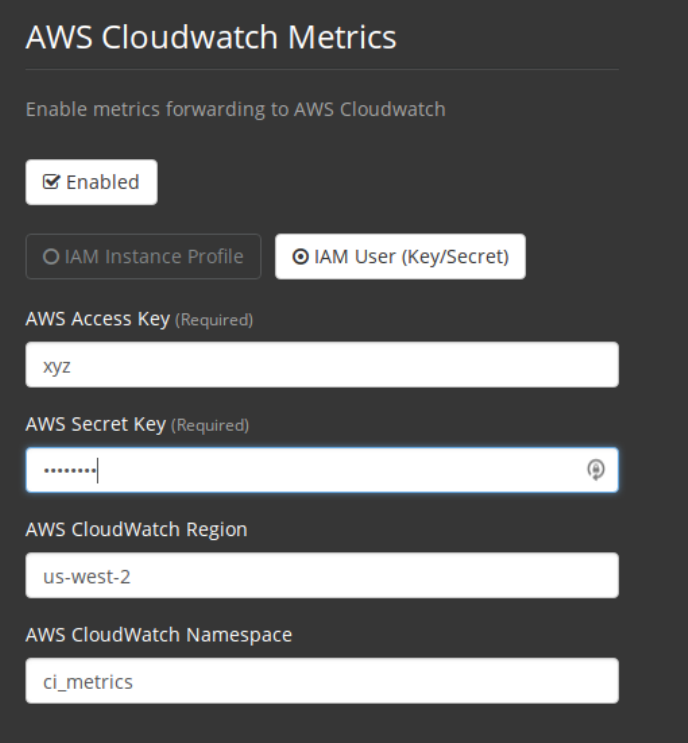Click the radio circle icon for IAM Instance Profile

pyautogui.click(x=50, y=256)
